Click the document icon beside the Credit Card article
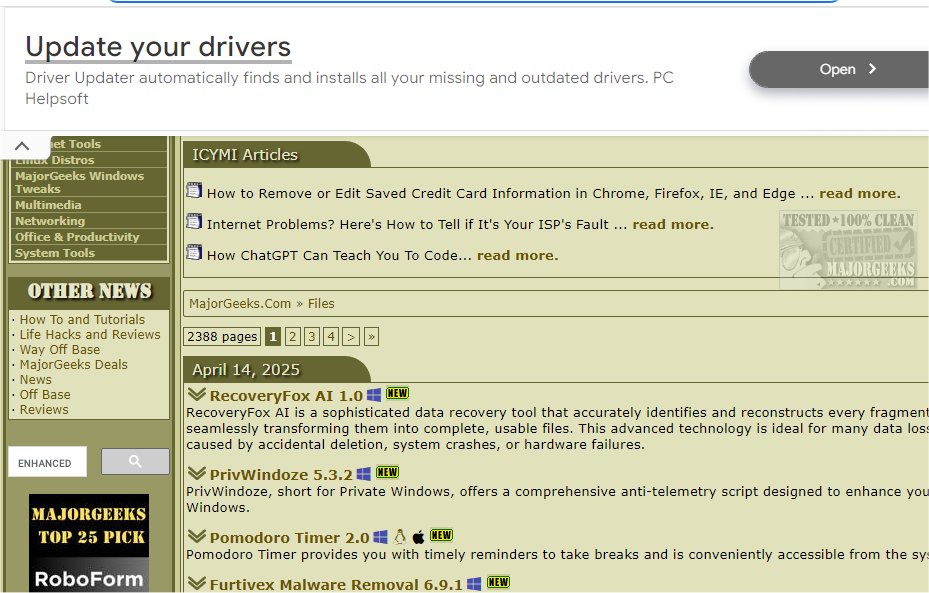 (194, 191)
